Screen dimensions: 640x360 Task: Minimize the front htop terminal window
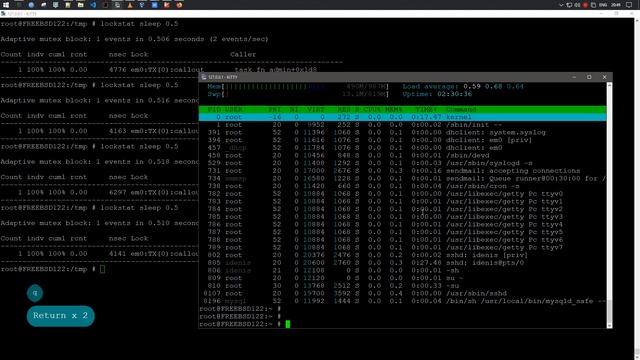pos(574,77)
